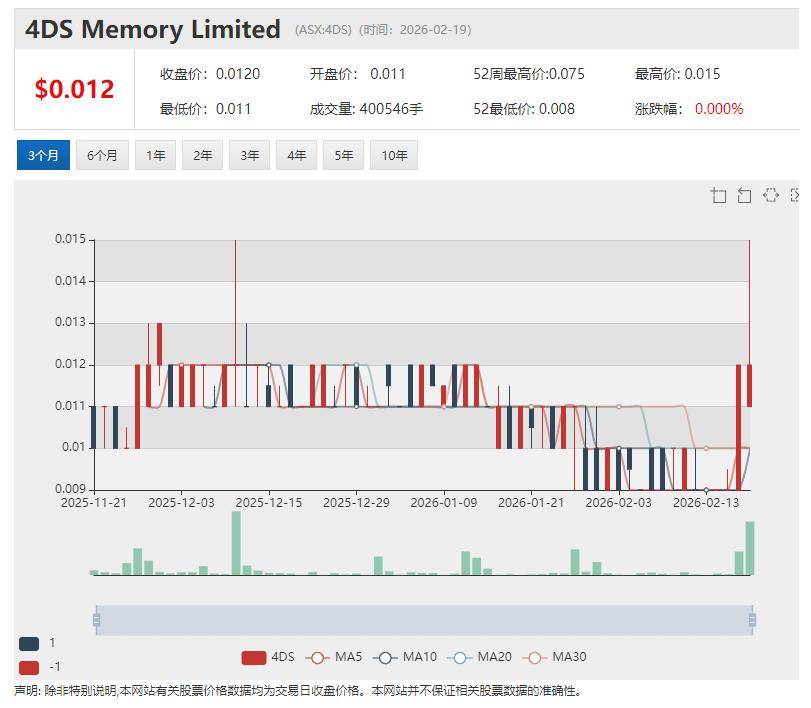
Task: Choose the 2年 time range
Action: point(202,155)
